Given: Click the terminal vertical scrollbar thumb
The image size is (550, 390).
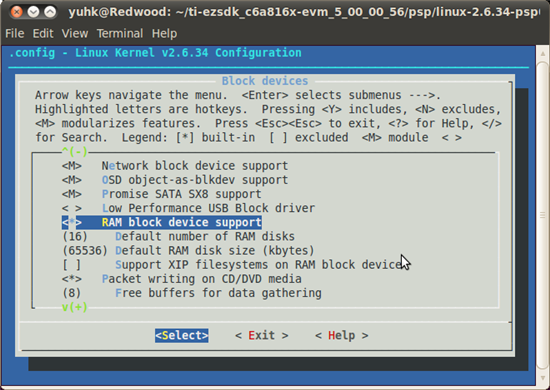Looking at the screenshot, I should click(x=543, y=215).
